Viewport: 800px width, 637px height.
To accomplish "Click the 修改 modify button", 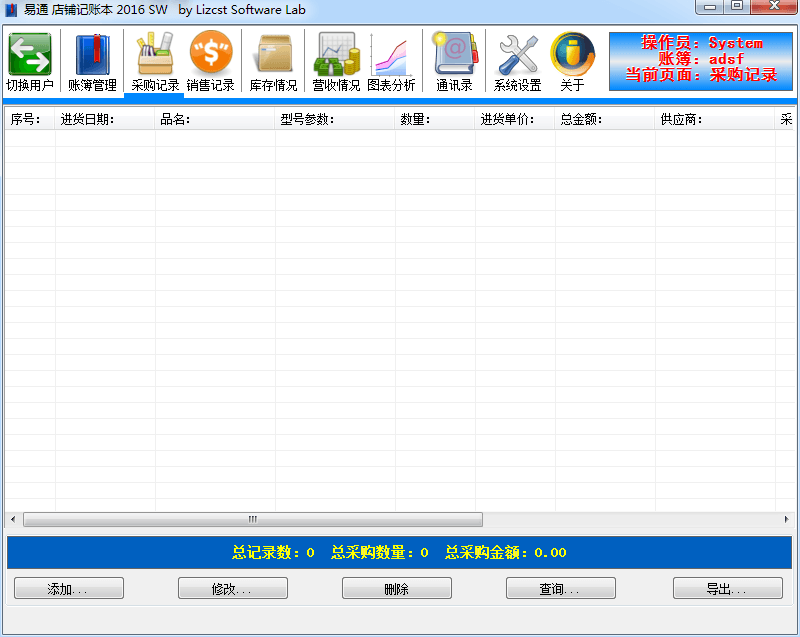I will (x=233, y=589).
